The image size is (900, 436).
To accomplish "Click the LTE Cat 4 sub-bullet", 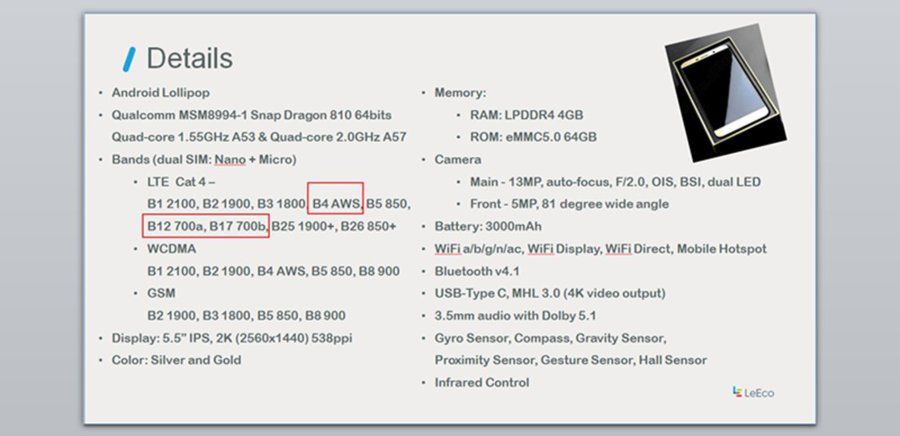I will coord(181,182).
